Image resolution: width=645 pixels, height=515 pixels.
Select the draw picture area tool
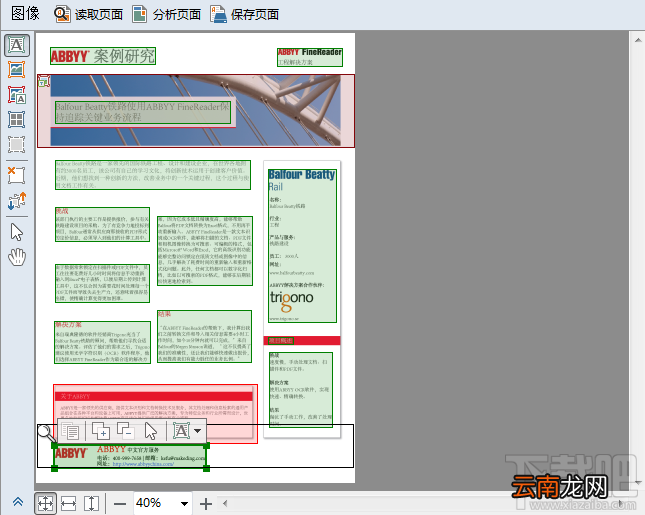[17, 70]
